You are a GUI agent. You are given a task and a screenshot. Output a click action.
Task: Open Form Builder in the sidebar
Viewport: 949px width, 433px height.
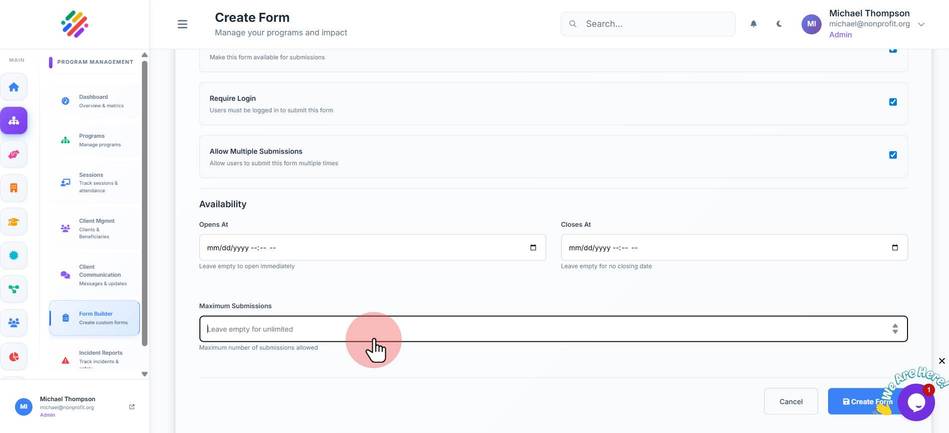[x=94, y=318]
